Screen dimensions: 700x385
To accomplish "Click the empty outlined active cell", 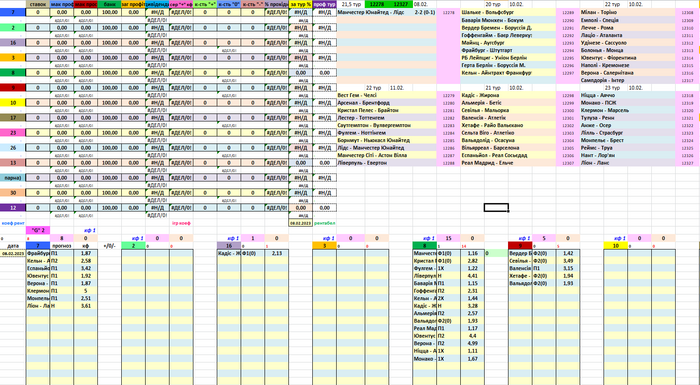I will click(x=496, y=208).
